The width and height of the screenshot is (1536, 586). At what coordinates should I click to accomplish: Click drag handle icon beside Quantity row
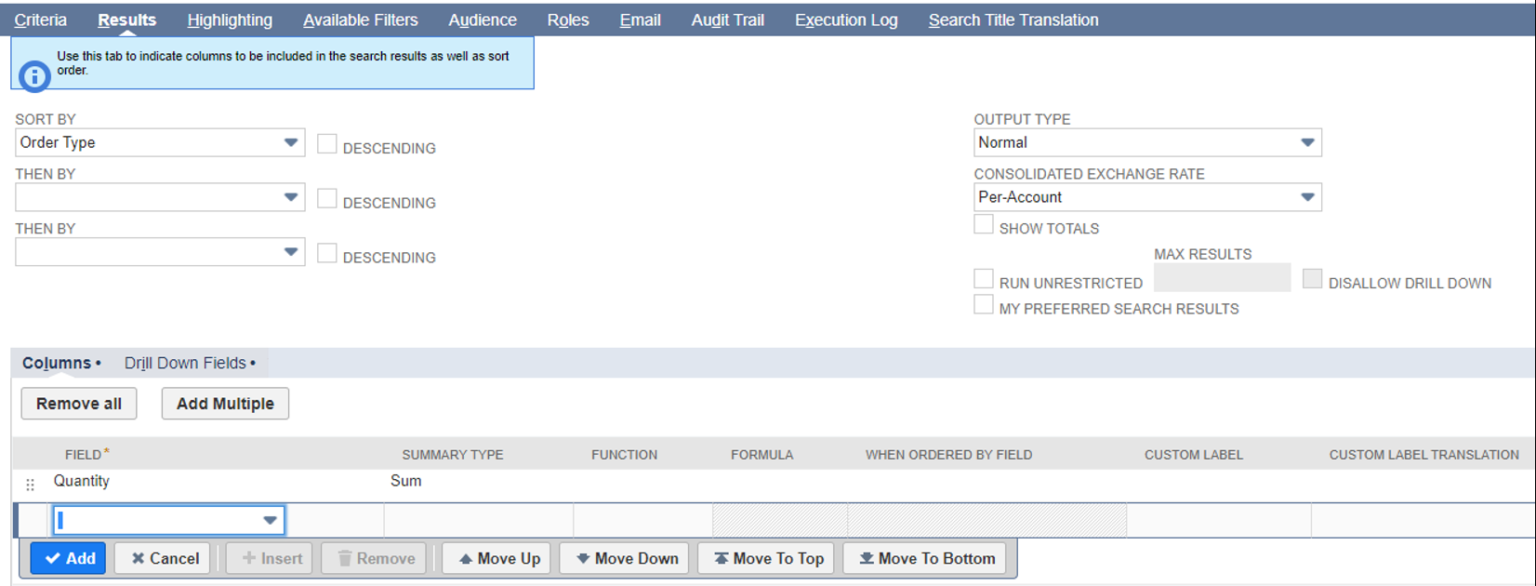pos(30,484)
